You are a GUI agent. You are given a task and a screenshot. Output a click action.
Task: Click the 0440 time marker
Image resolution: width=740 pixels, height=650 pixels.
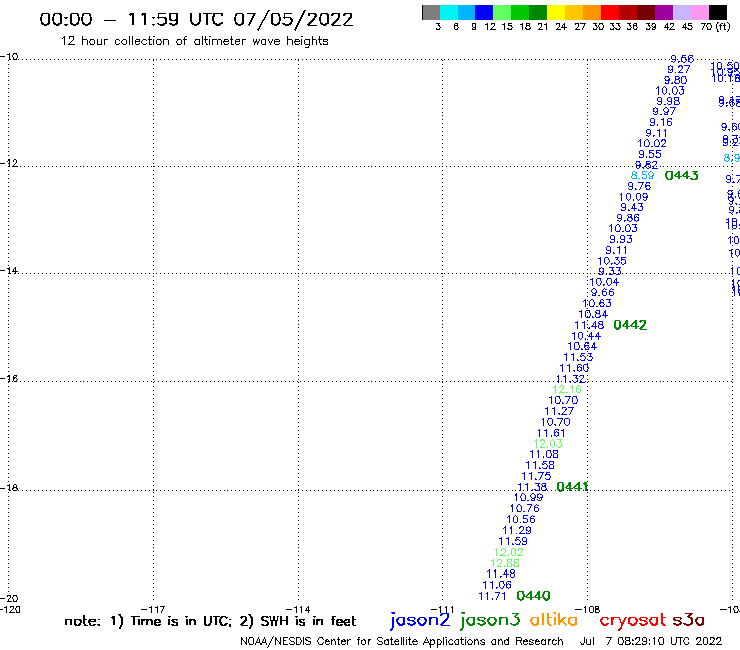click(533, 596)
